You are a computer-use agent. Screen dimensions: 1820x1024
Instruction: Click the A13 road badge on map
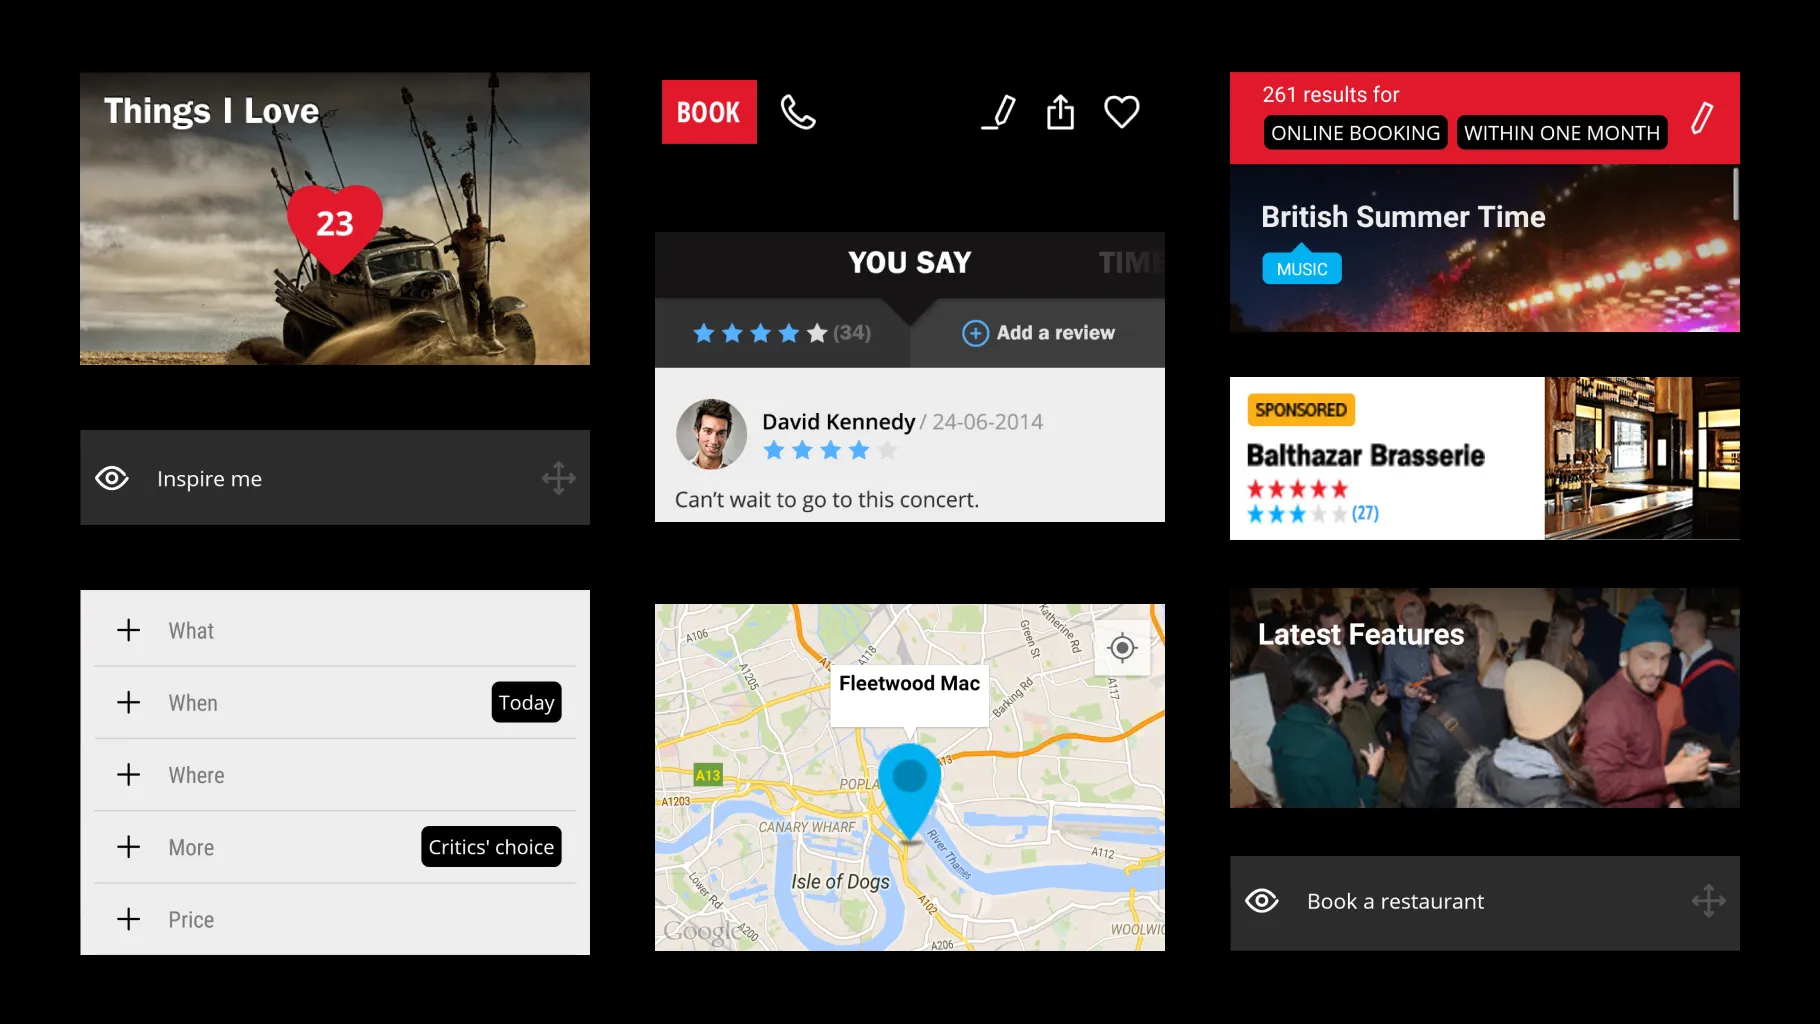pyautogui.click(x=708, y=775)
